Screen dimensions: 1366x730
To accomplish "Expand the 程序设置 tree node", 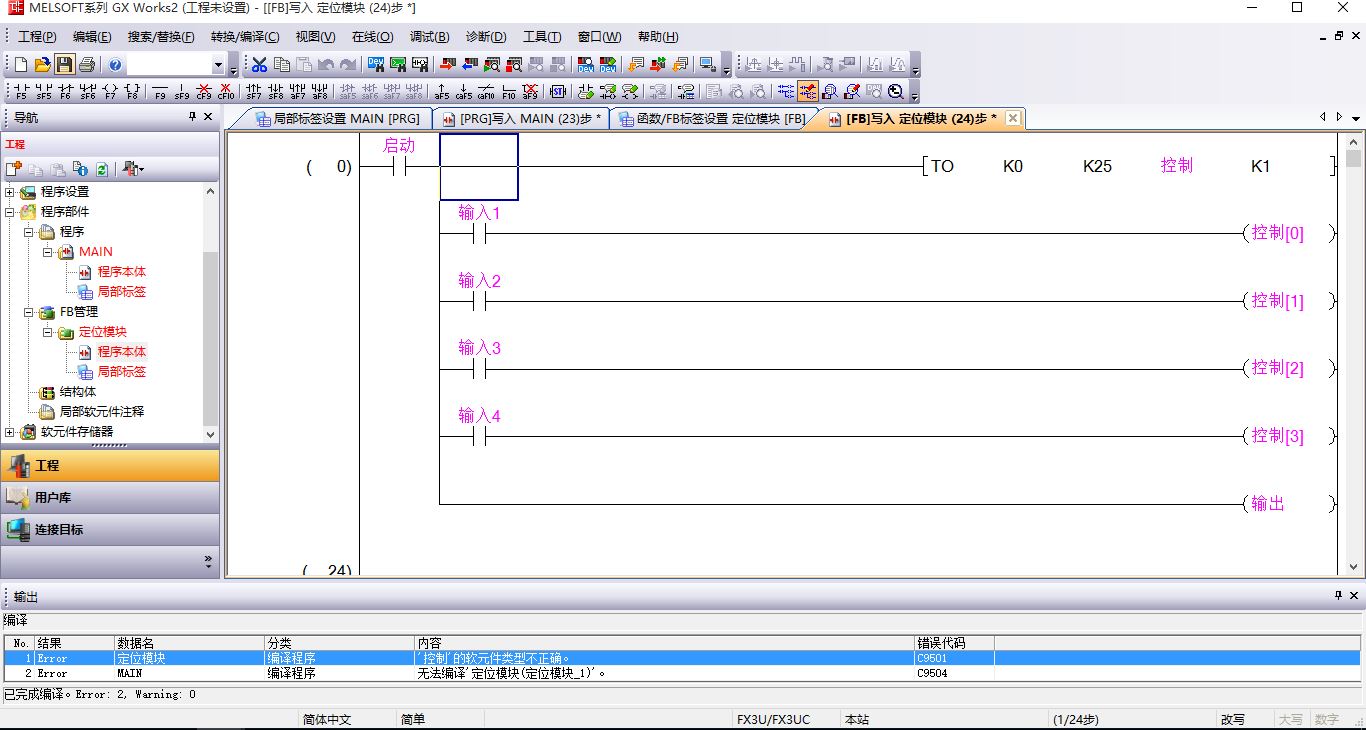I will [10, 192].
